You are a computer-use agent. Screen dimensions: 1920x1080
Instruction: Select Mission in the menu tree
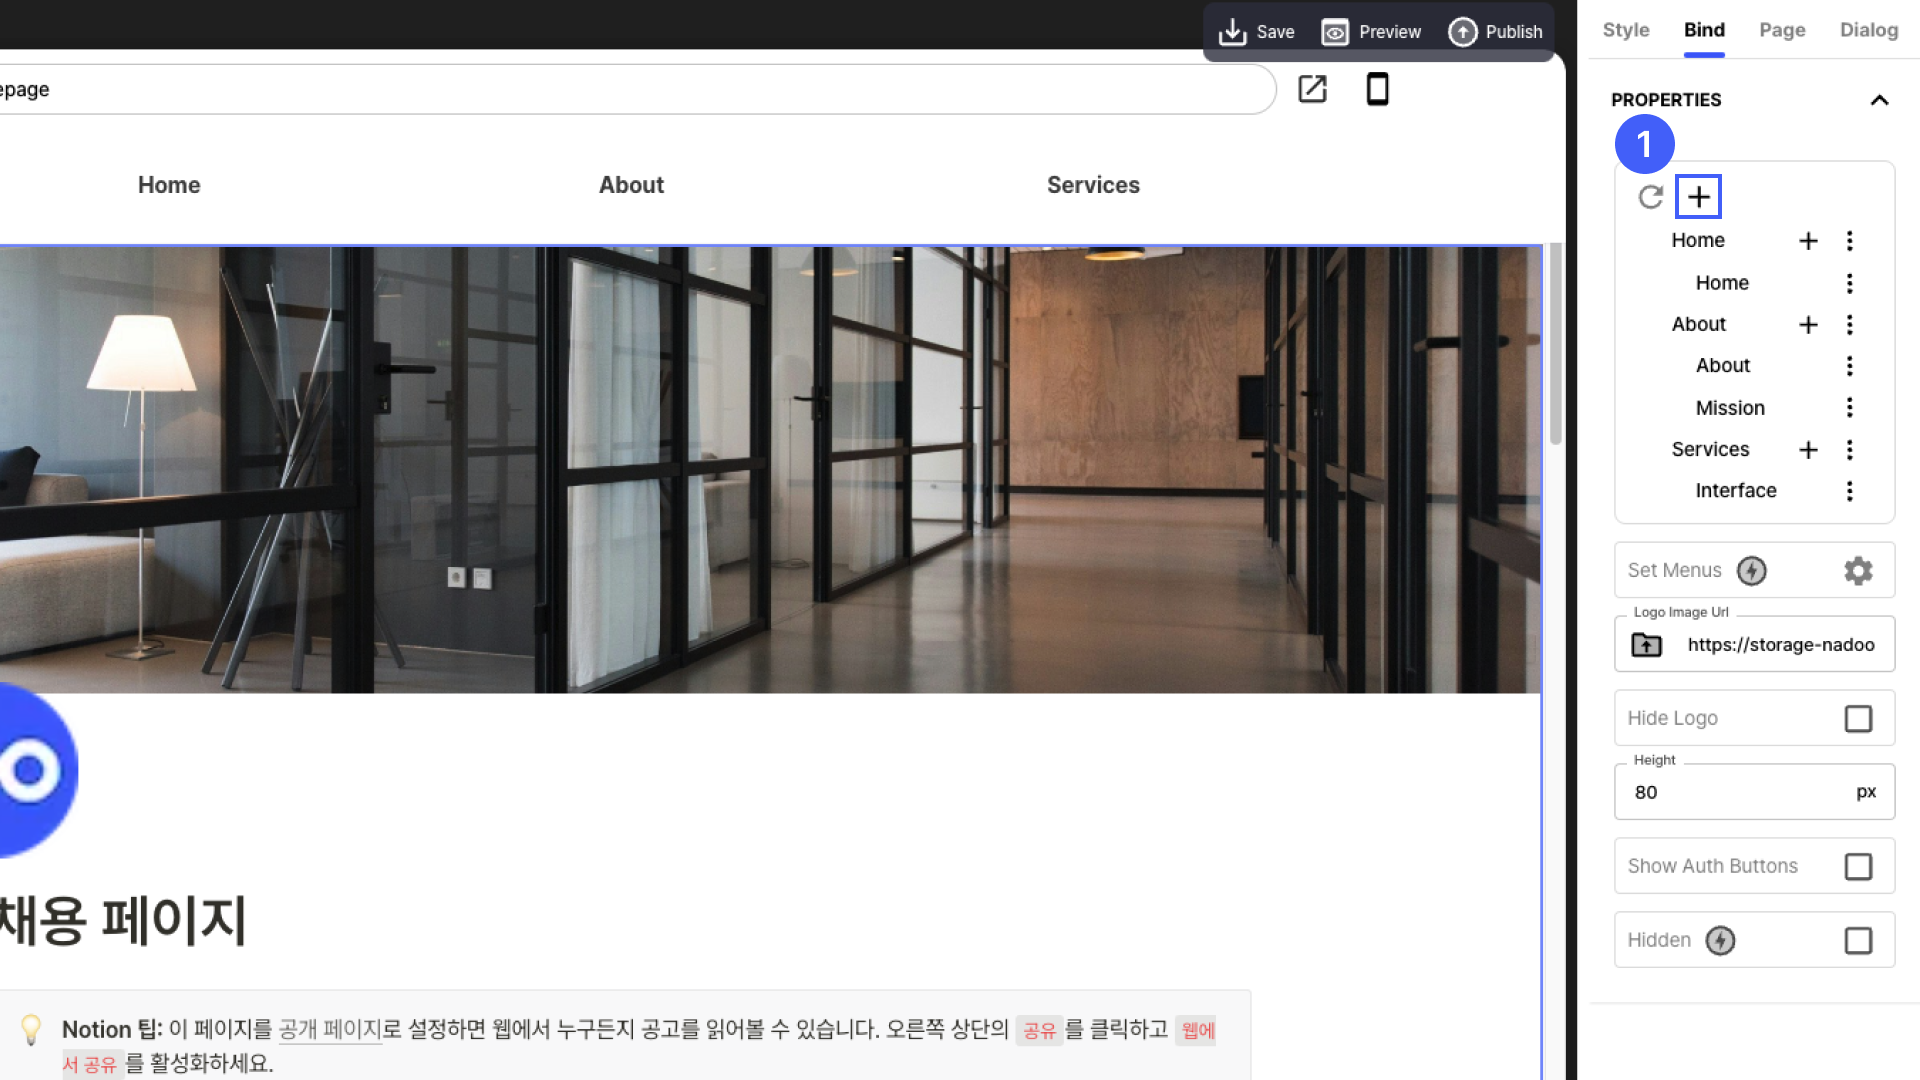pos(1730,408)
